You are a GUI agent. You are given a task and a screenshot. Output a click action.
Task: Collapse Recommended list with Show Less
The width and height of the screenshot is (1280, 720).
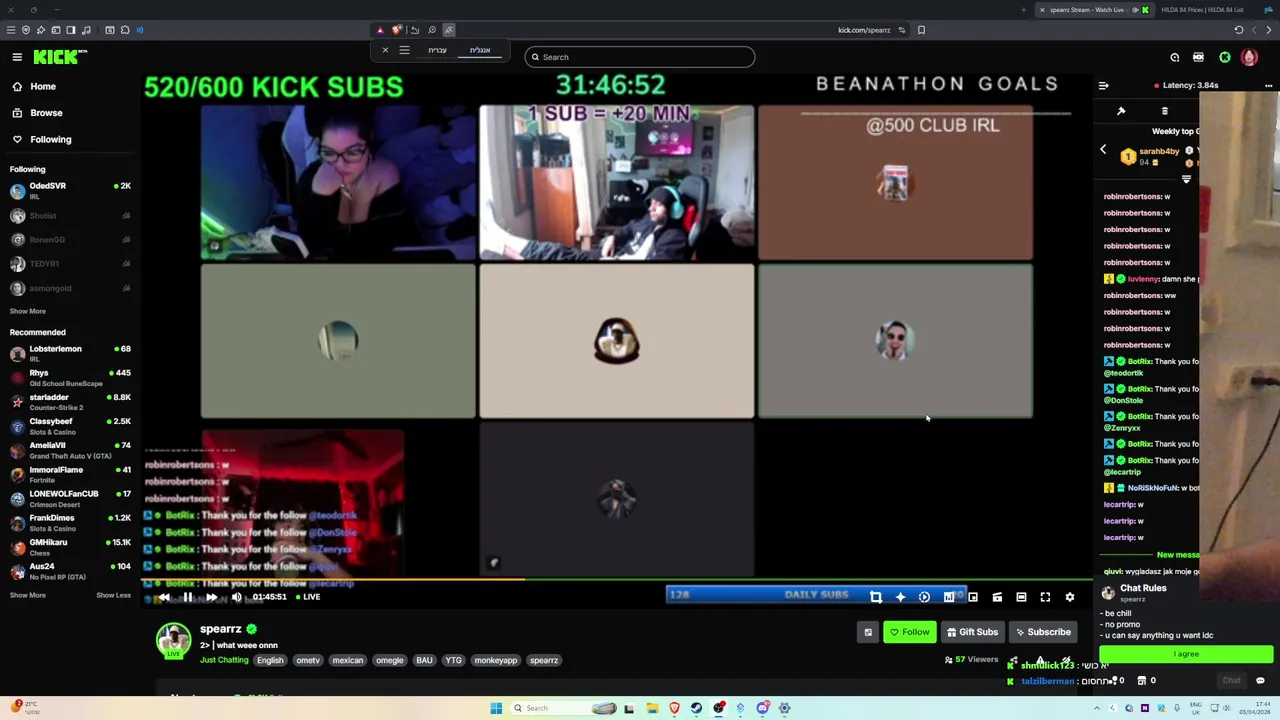tap(113, 595)
